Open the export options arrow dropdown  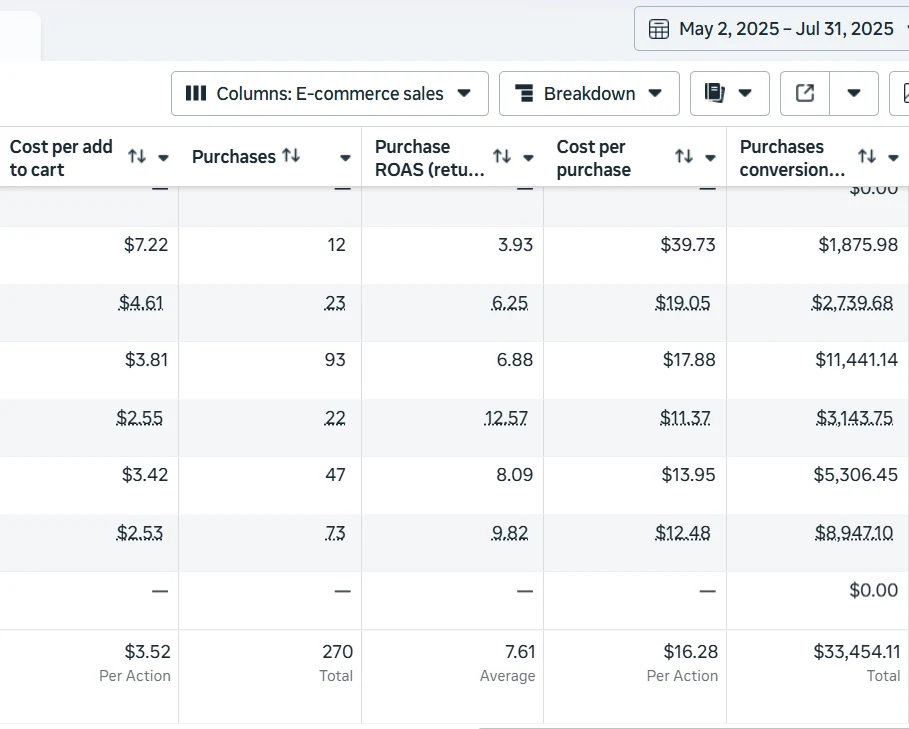click(854, 93)
